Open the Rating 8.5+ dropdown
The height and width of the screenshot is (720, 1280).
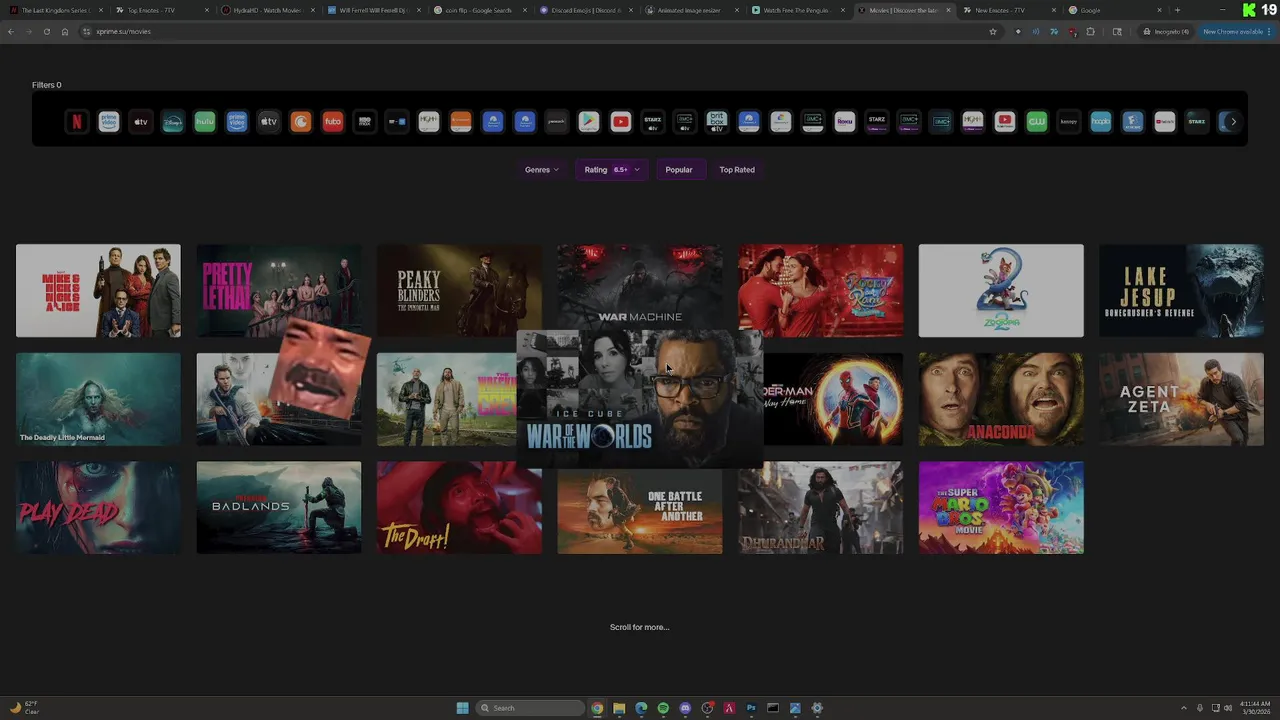(x=611, y=170)
